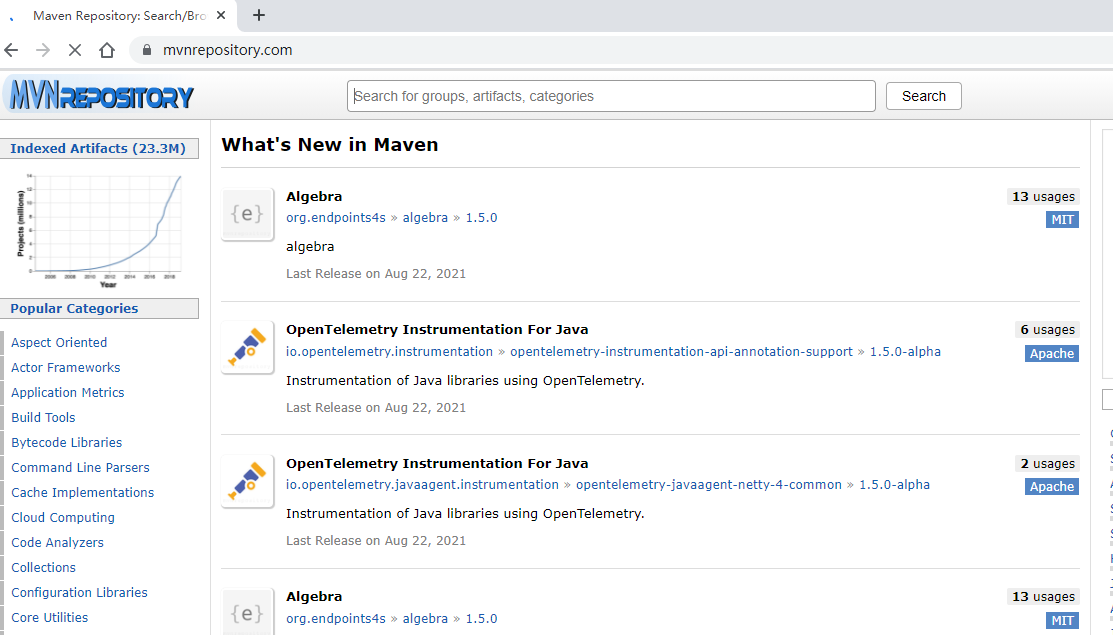Screen dimensions: 1113x635
Task: Click the first OpenTelemetry telescope icon
Action: (247, 347)
